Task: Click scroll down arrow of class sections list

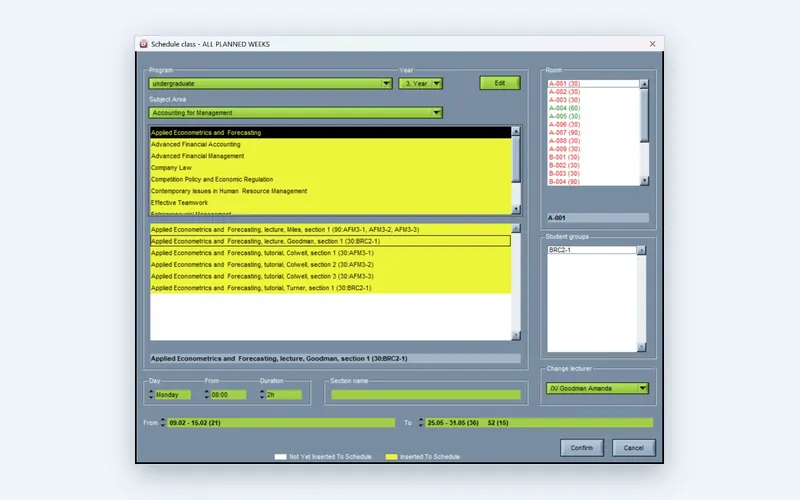Action: (516, 335)
